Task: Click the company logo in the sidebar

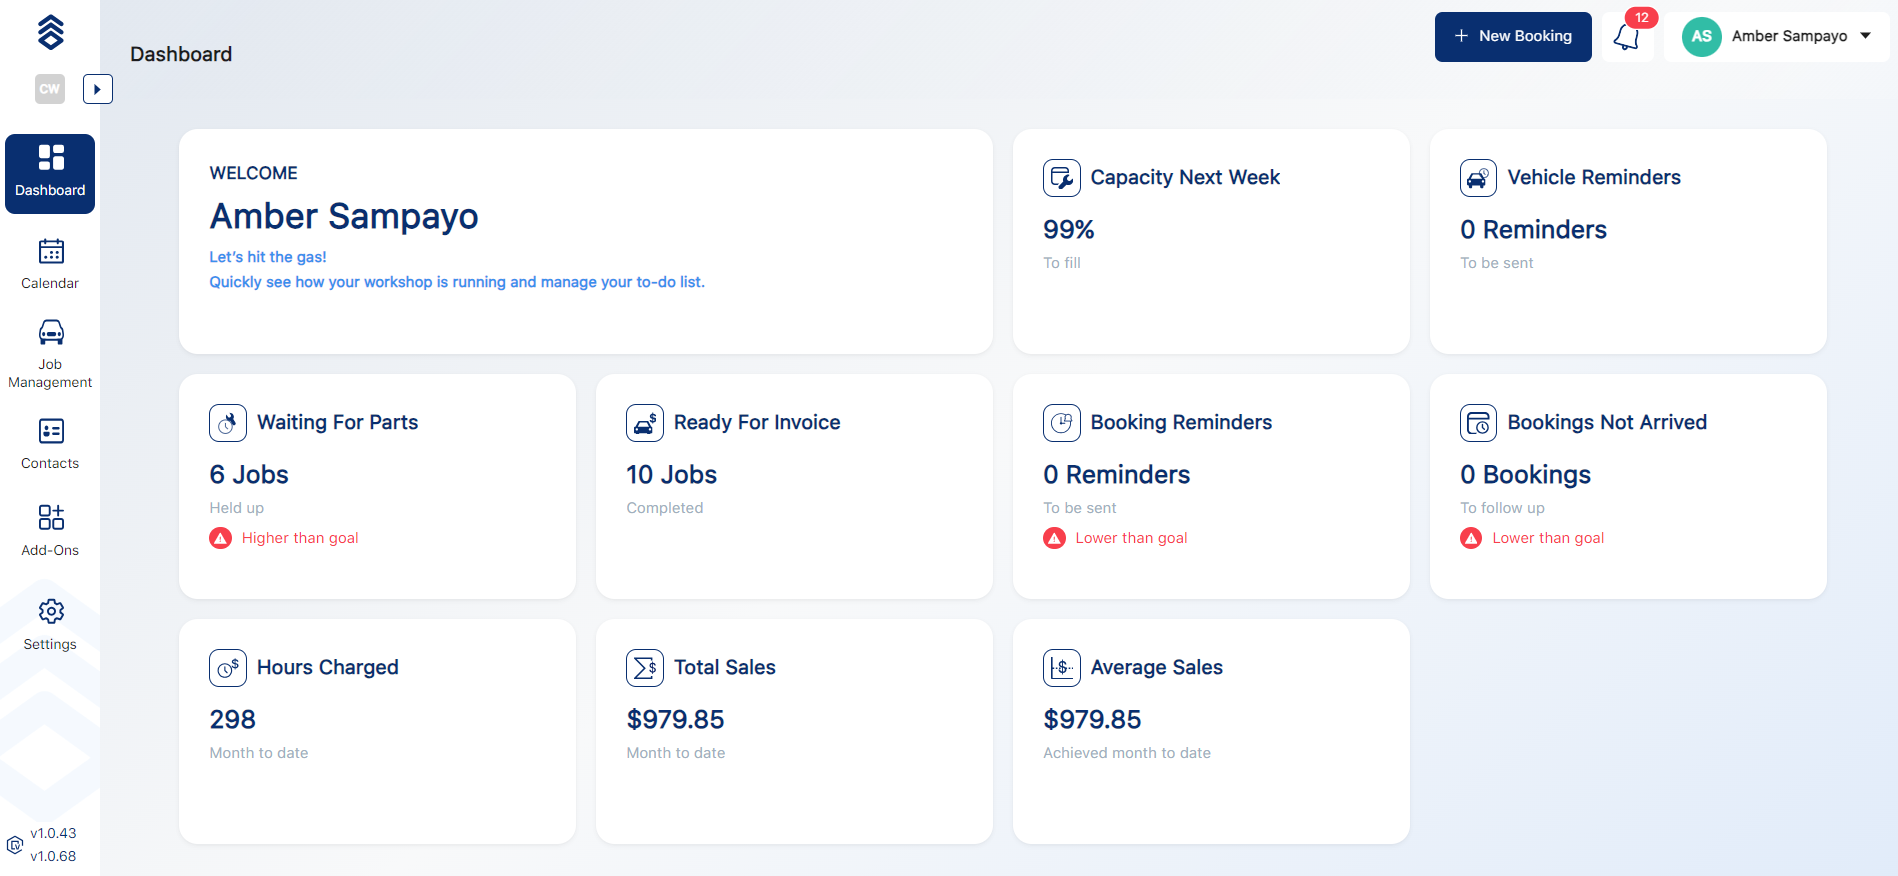Action: coord(50,32)
